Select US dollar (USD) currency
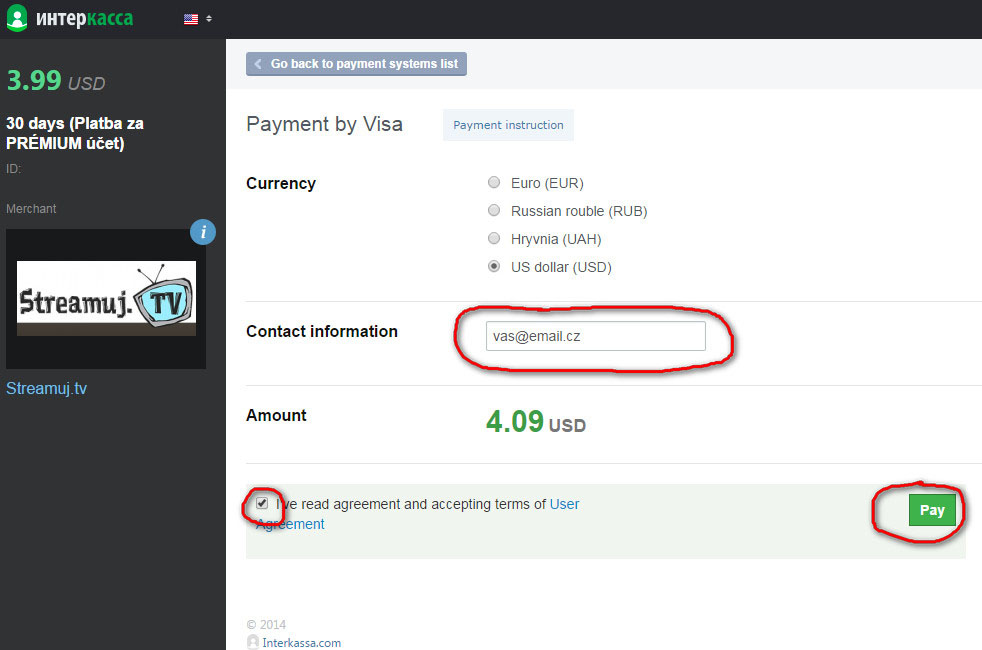The width and height of the screenshot is (982, 650). point(494,266)
